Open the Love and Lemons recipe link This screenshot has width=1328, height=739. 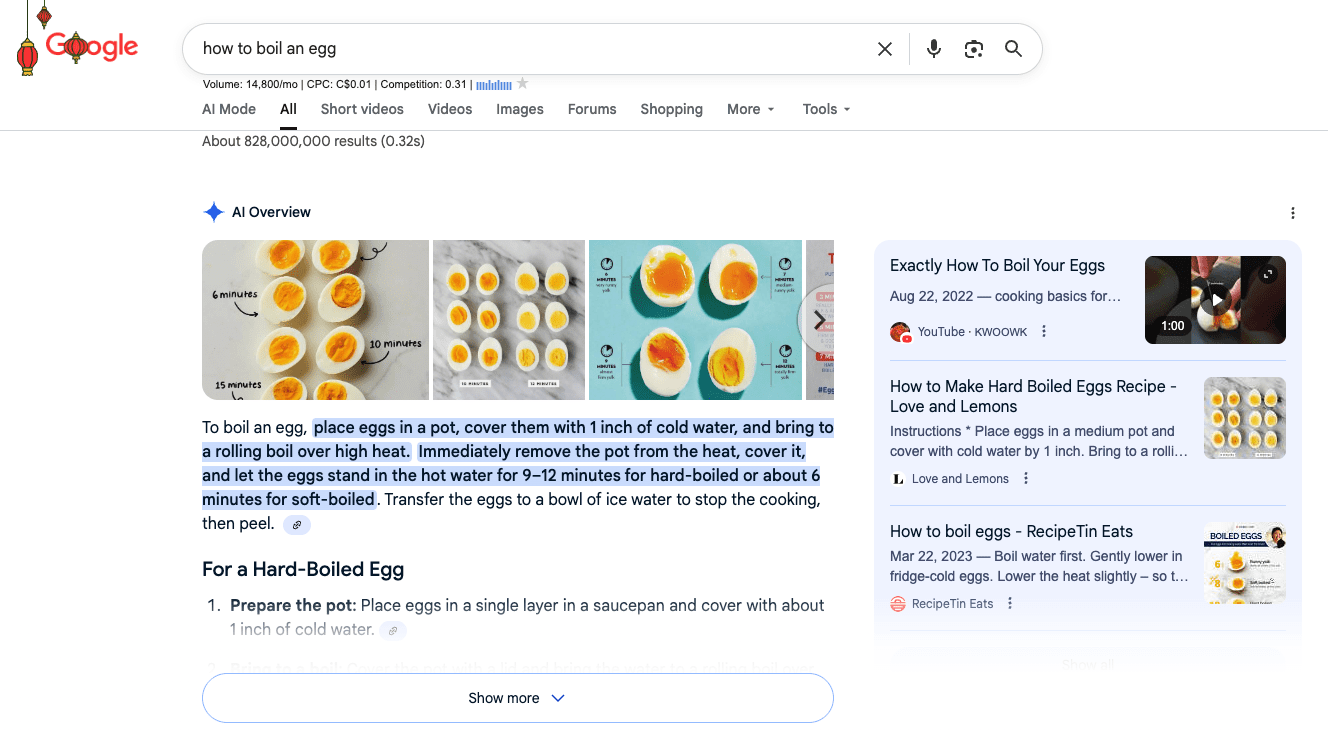coord(1034,396)
